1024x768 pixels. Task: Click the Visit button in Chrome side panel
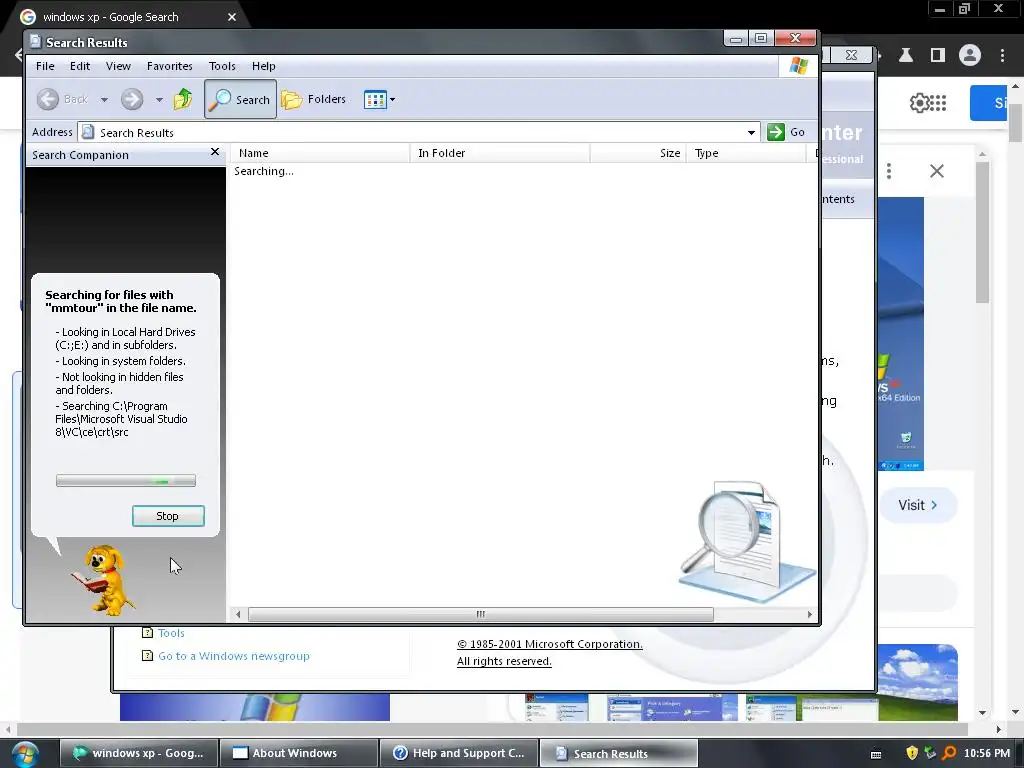(x=918, y=505)
